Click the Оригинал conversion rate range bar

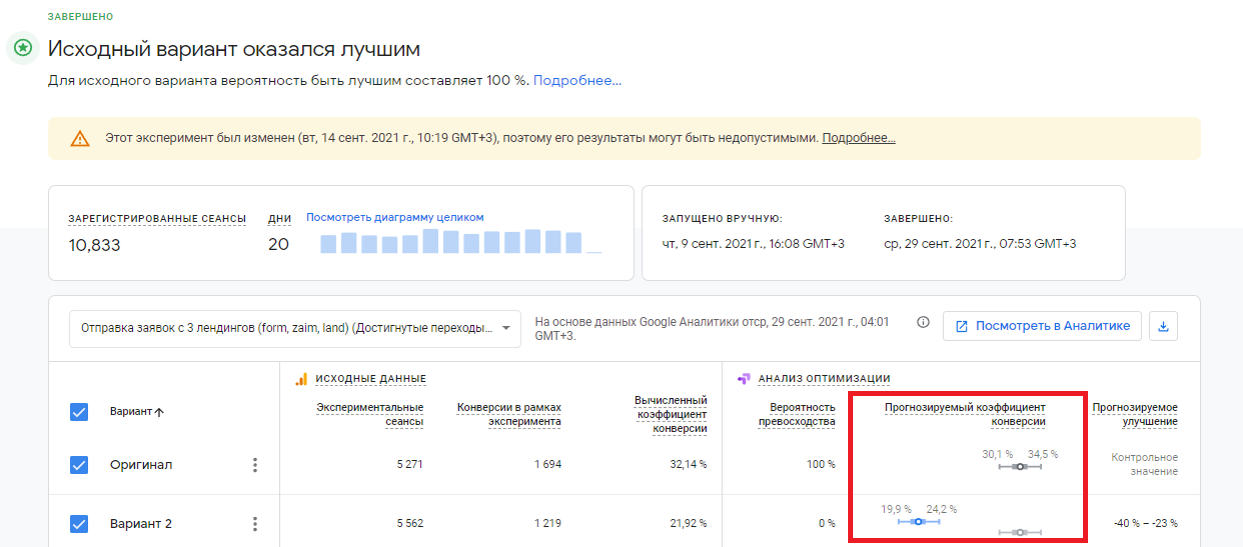[1020, 466]
